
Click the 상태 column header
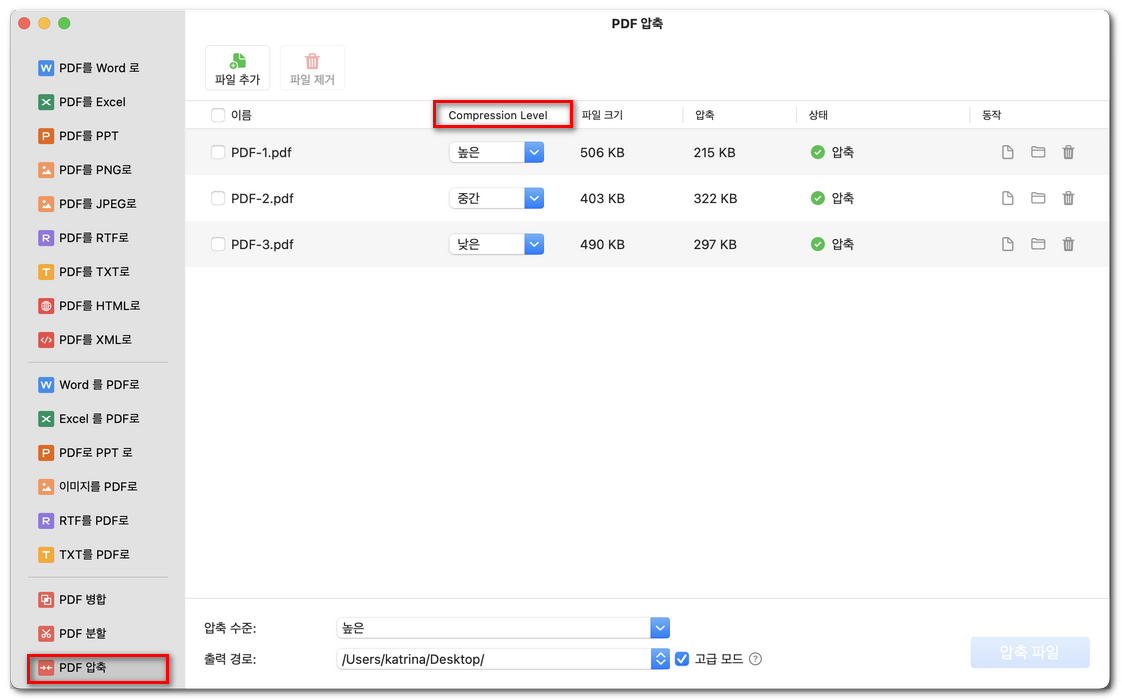pyautogui.click(x=819, y=115)
